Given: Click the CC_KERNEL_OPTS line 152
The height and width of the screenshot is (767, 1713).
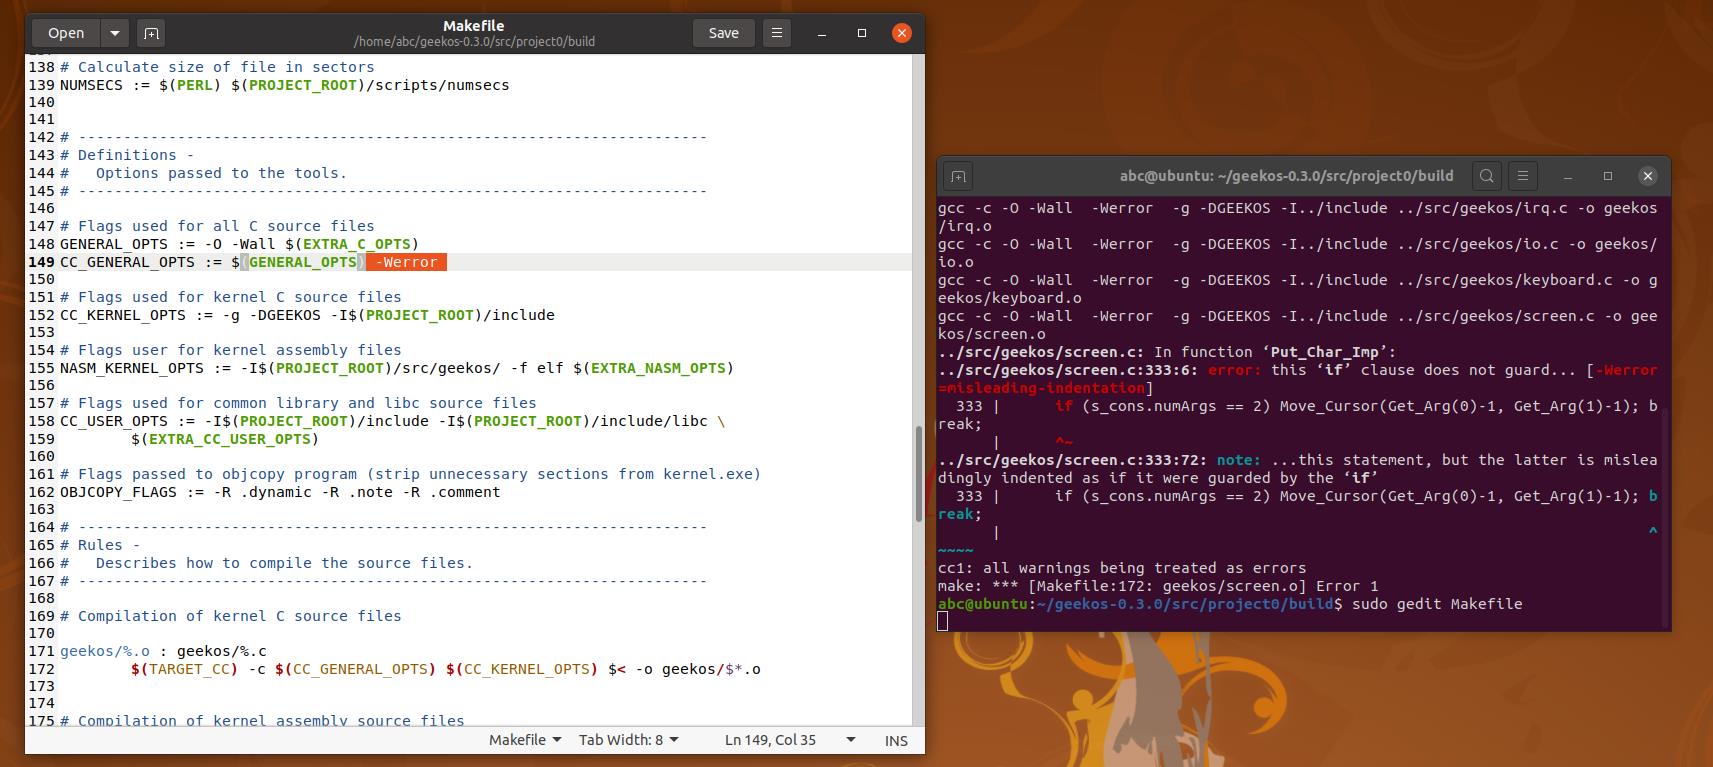Looking at the screenshot, I should click(307, 315).
